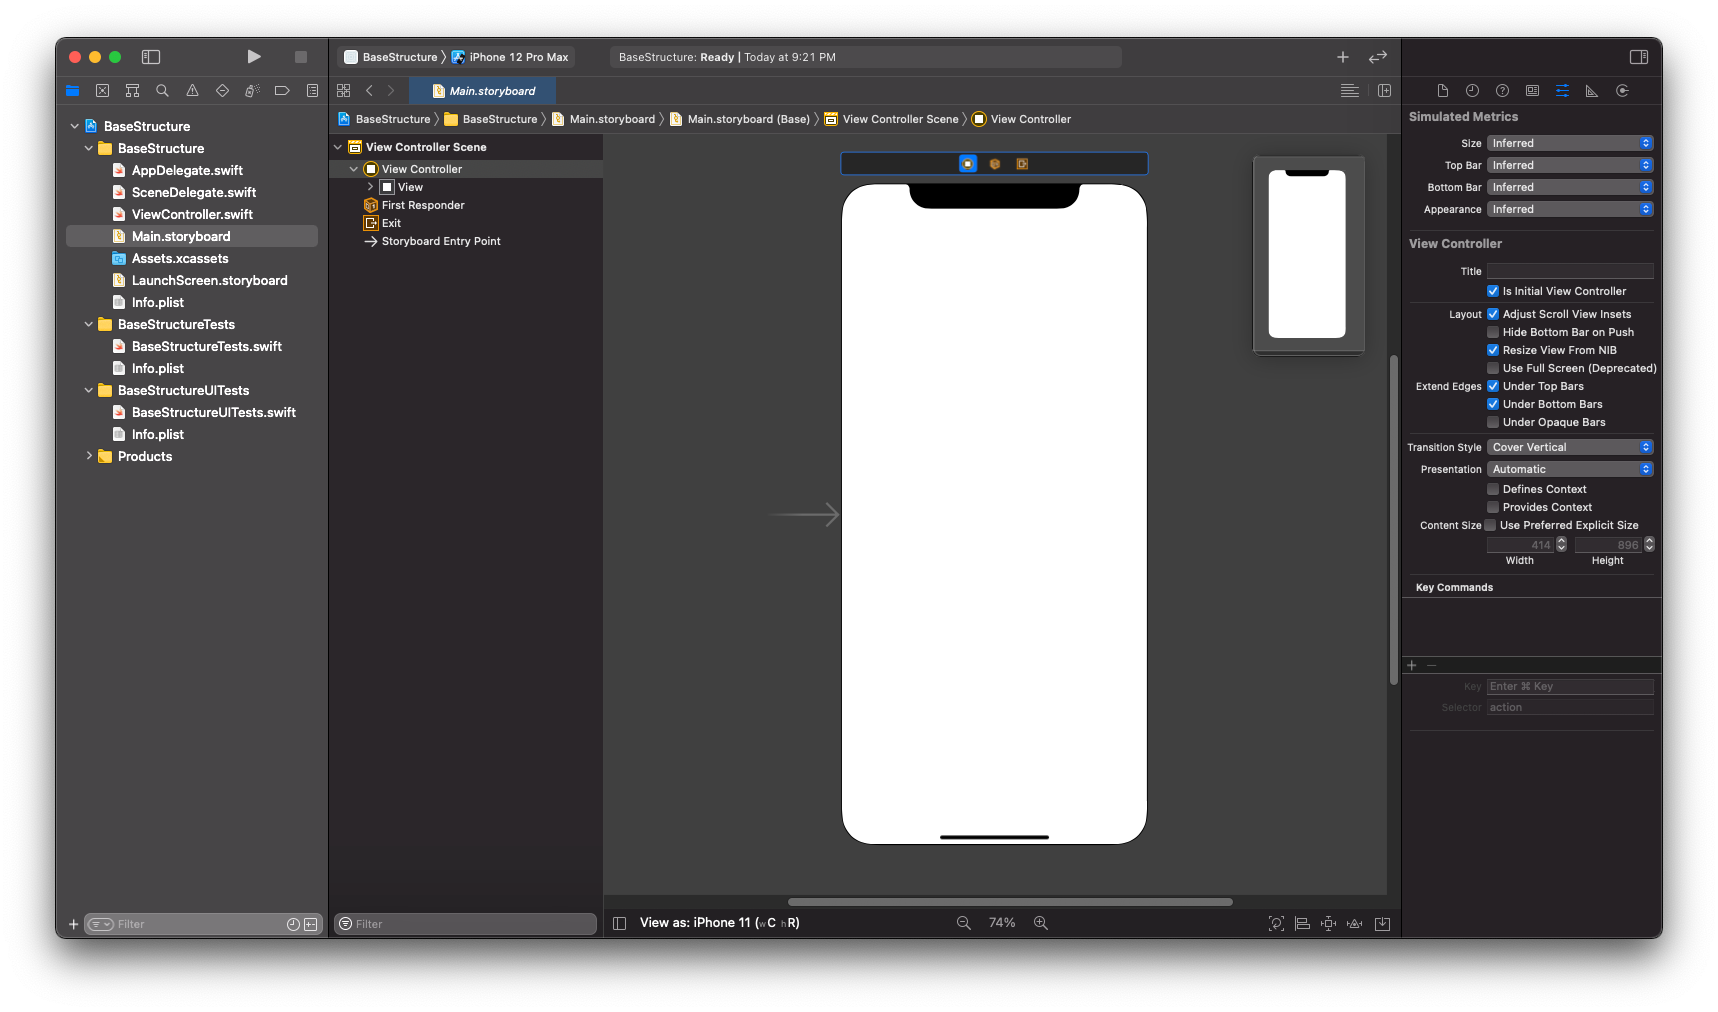Click View as: iPhone 11 button

pyautogui.click(x=719, y=923)
